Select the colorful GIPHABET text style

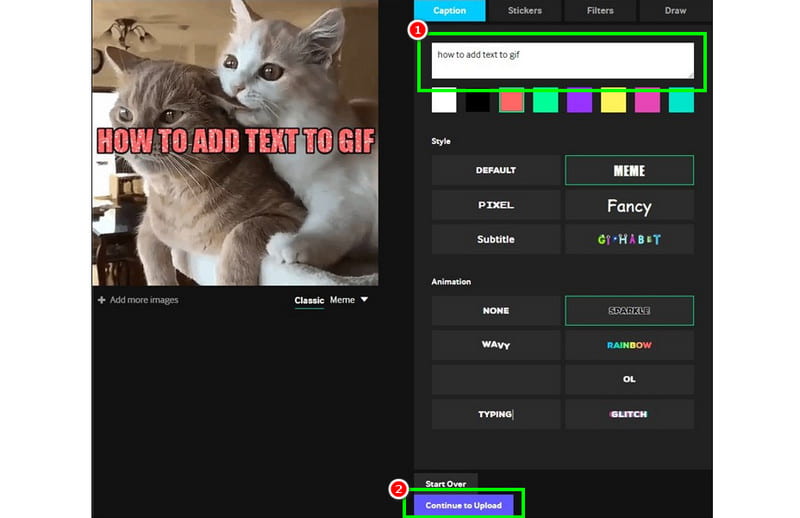coord(629,239)
